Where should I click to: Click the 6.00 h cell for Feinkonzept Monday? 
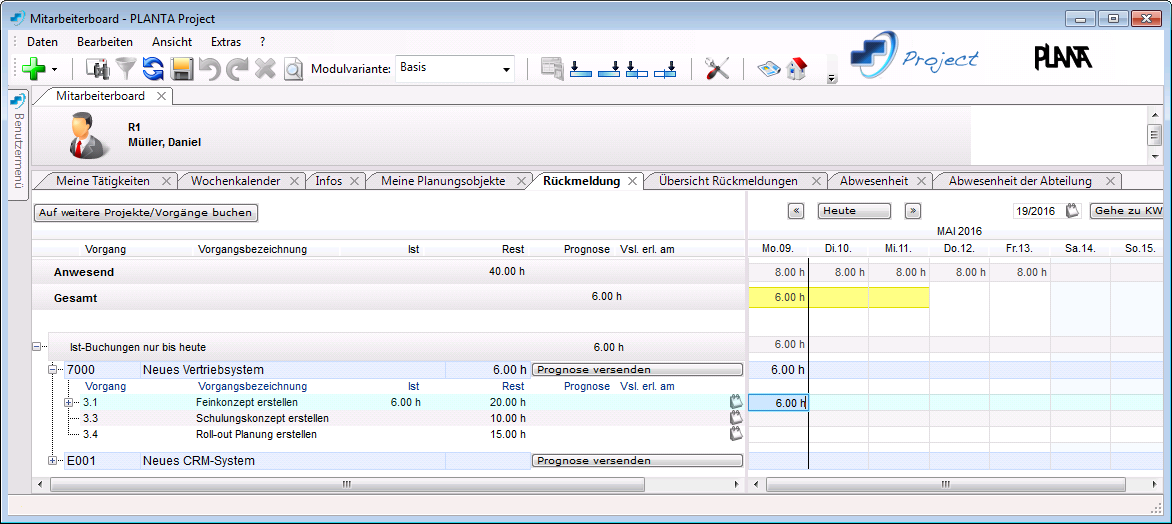tap(778, 403)
